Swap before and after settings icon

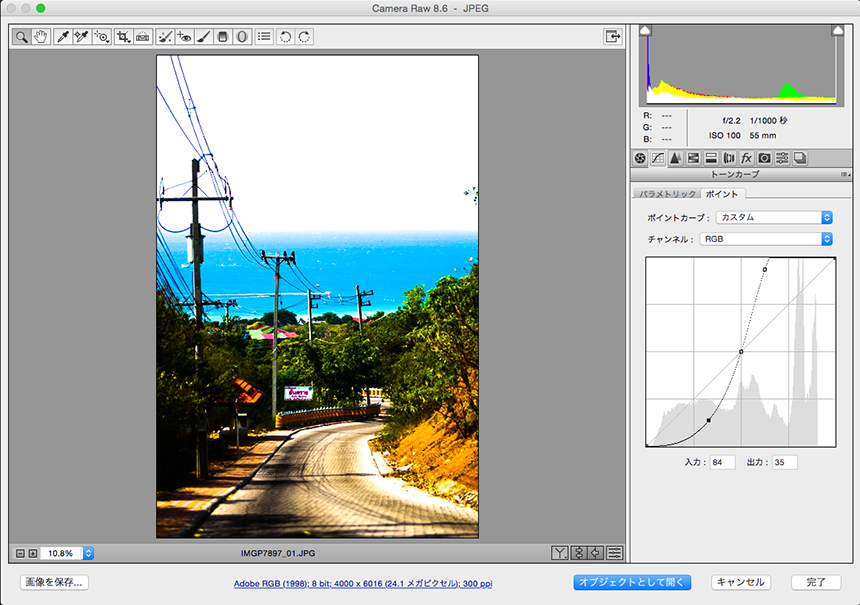pyautogui.click(x=578, y=553)
